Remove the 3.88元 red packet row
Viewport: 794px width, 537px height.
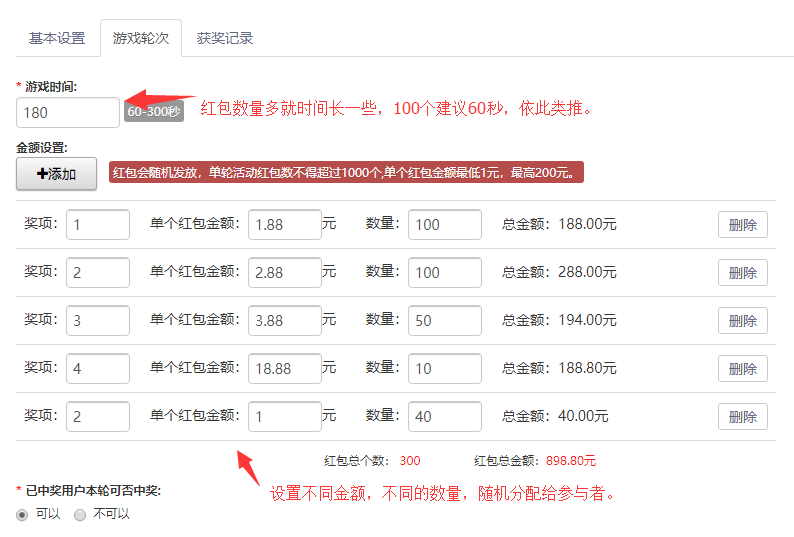click(x=742, y=321)
